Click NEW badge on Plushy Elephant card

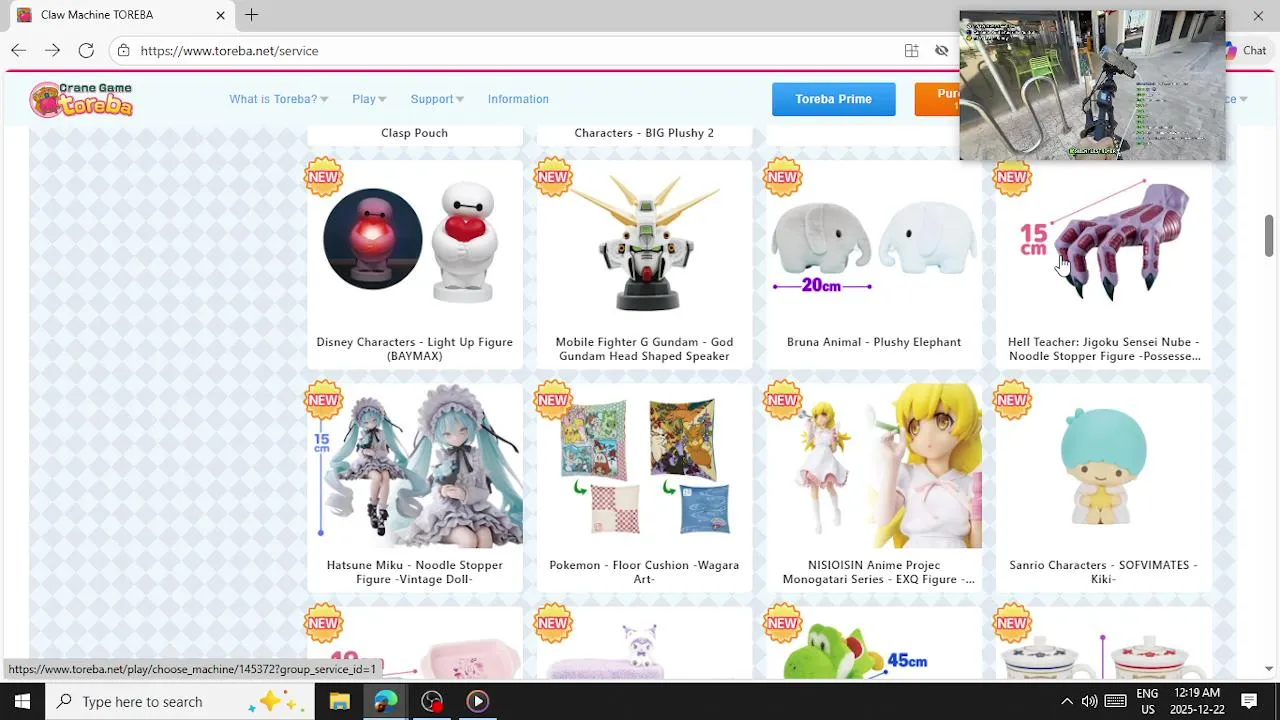pos(783,177)
